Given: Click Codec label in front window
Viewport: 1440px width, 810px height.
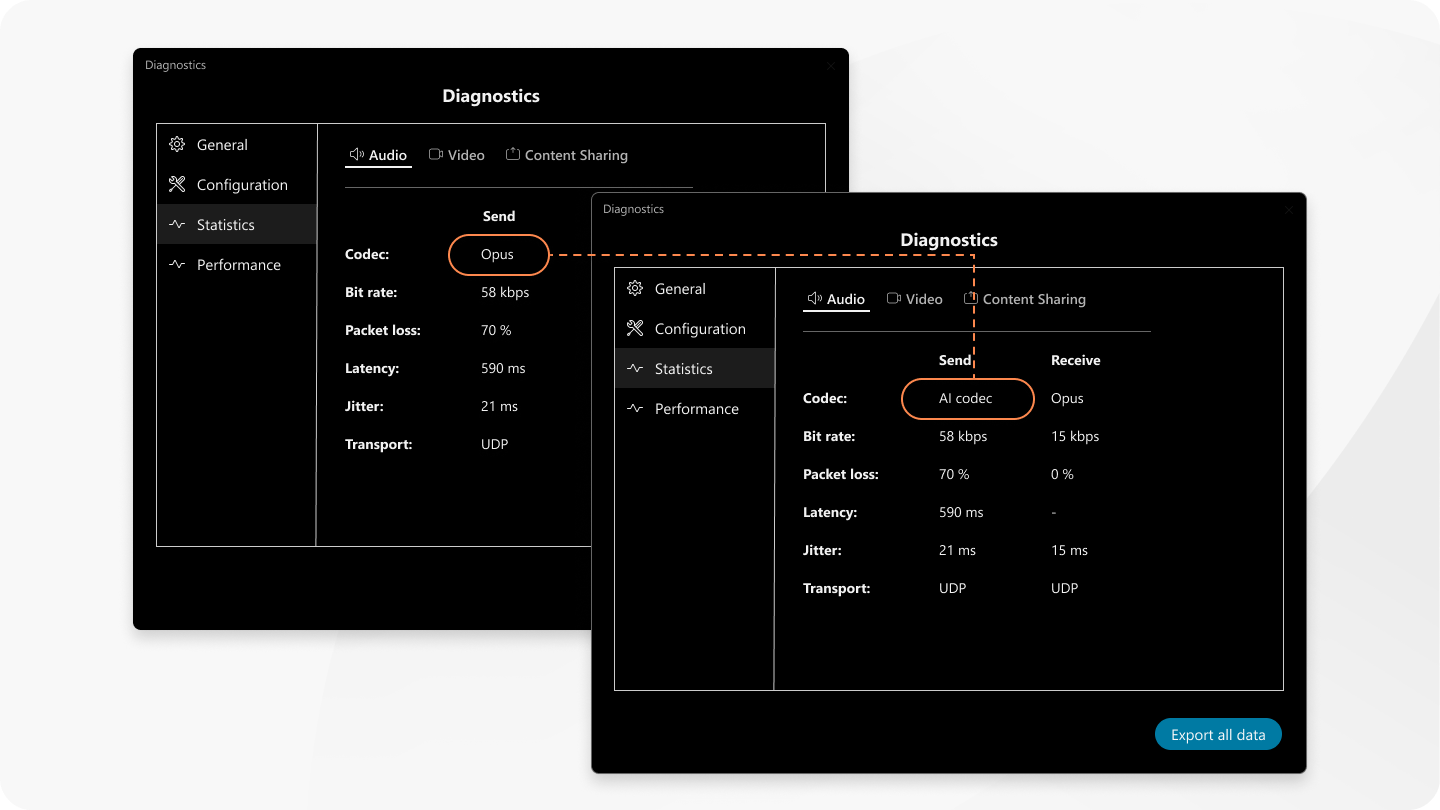Looking at the screenshot, I should pos(825,398).
